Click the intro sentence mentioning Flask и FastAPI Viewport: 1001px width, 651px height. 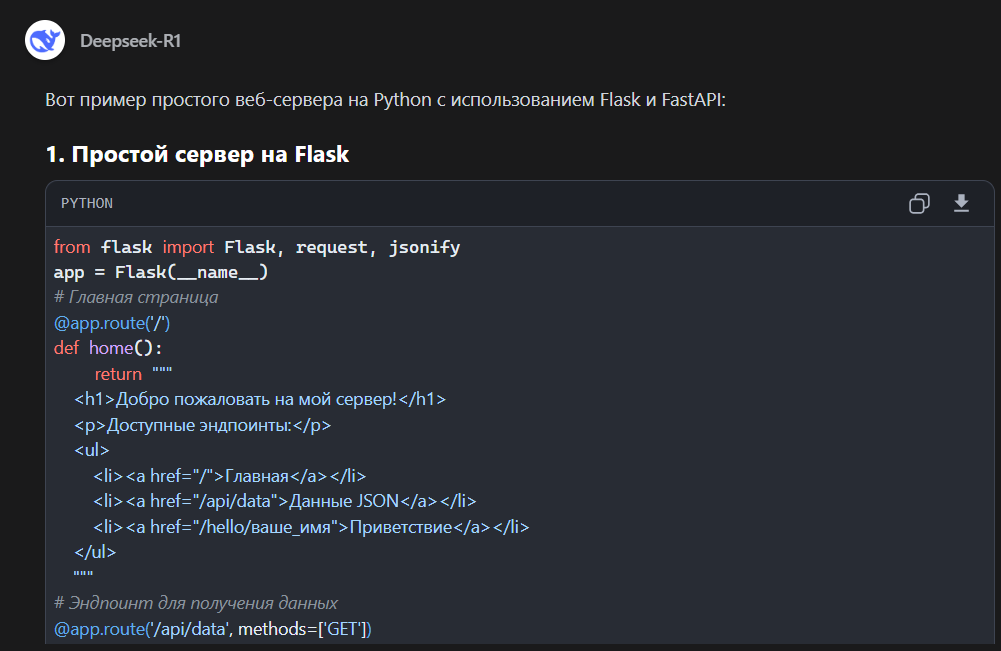385,100
